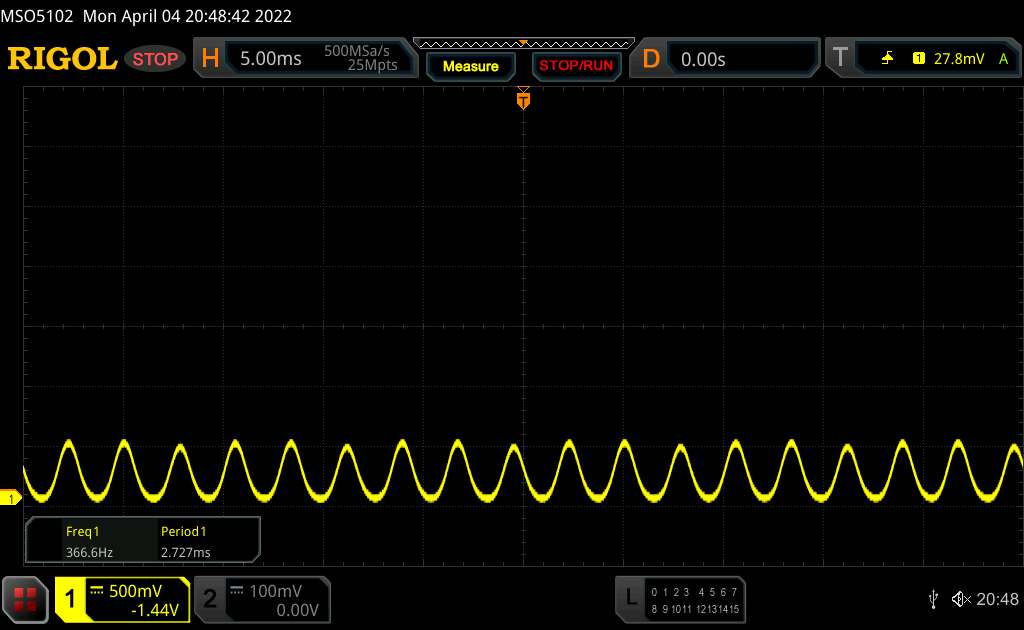Toggle the grey channel 2 number tab
The image size is (1024, 630).
tap(210, 599)
